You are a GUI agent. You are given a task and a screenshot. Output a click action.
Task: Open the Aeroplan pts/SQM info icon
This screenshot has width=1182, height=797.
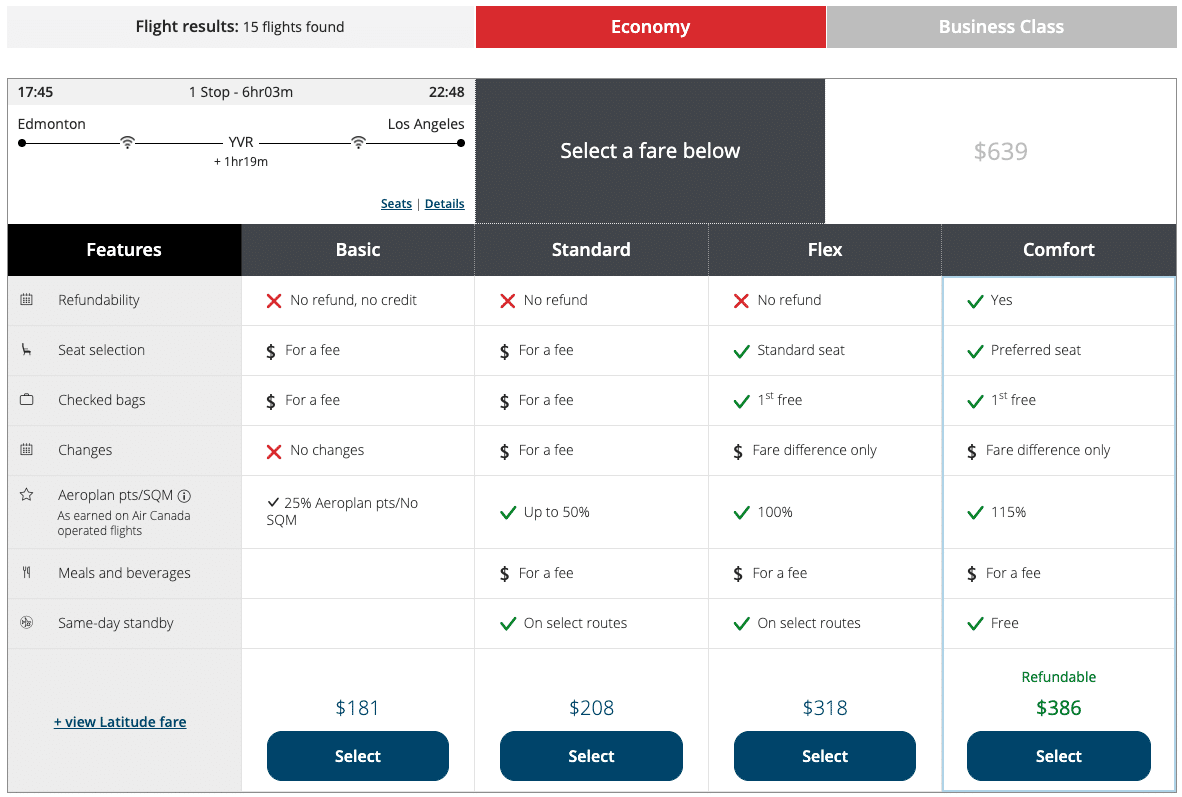(x=184, y=496)
